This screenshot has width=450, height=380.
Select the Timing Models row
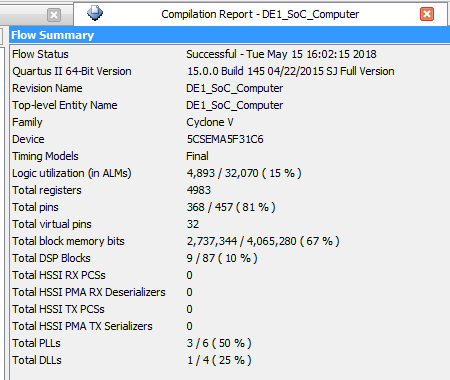point(230,156)
